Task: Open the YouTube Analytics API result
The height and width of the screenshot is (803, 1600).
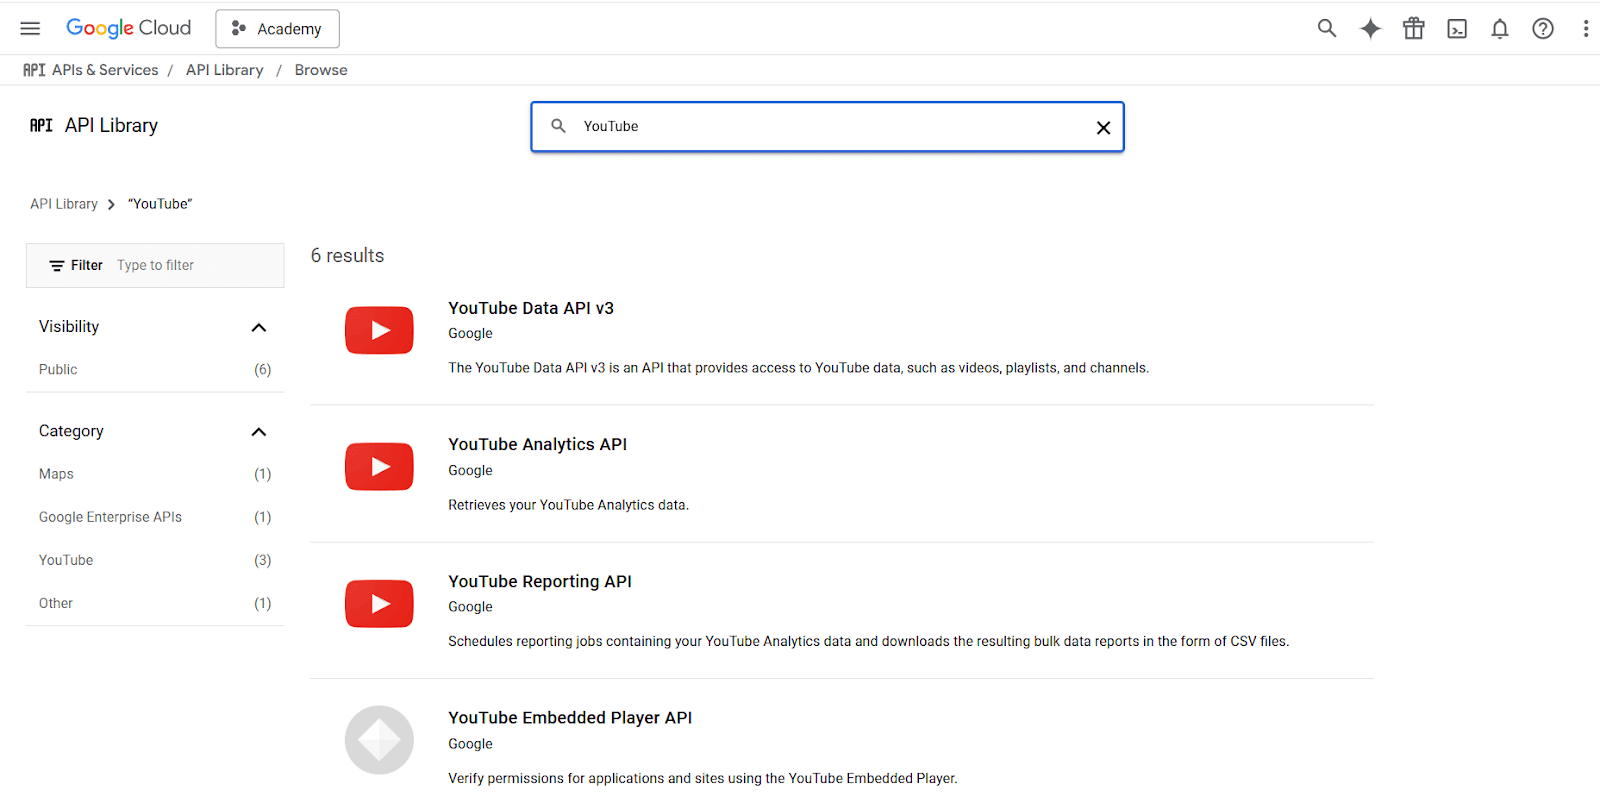Action: [537, 444]
